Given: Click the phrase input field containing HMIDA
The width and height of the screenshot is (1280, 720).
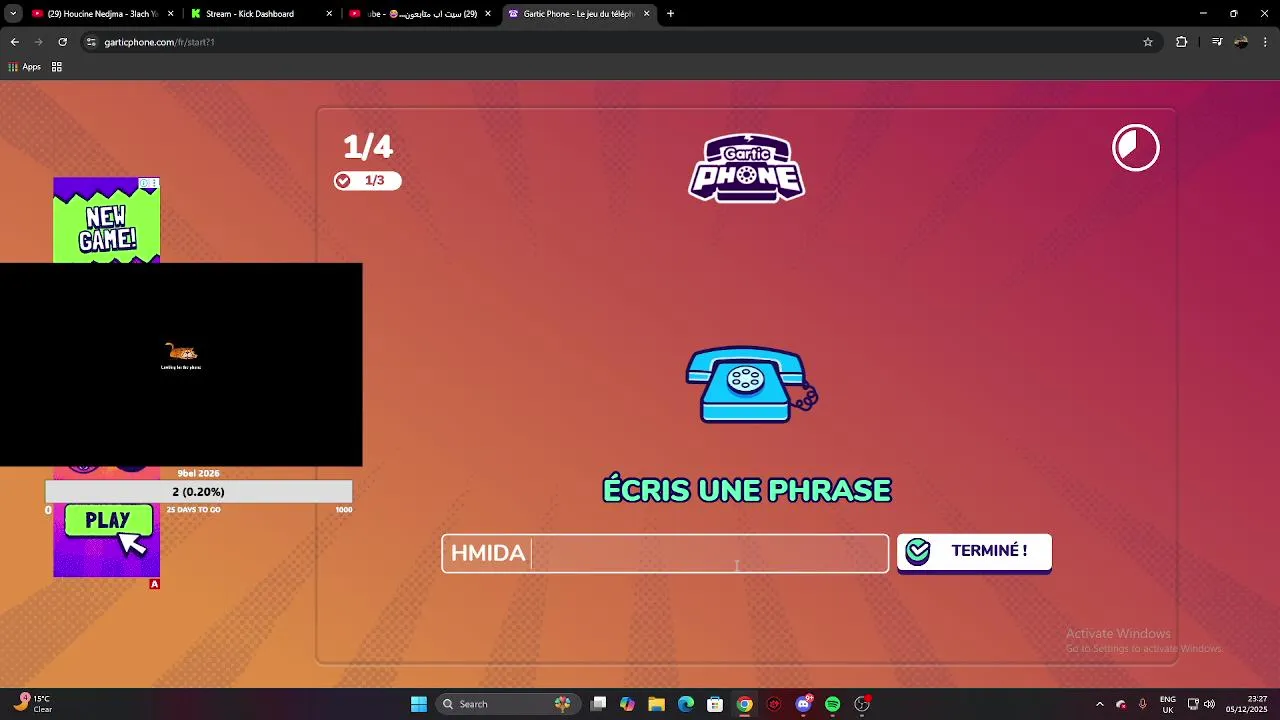Looking at the screenshot, I should (665, 553).
